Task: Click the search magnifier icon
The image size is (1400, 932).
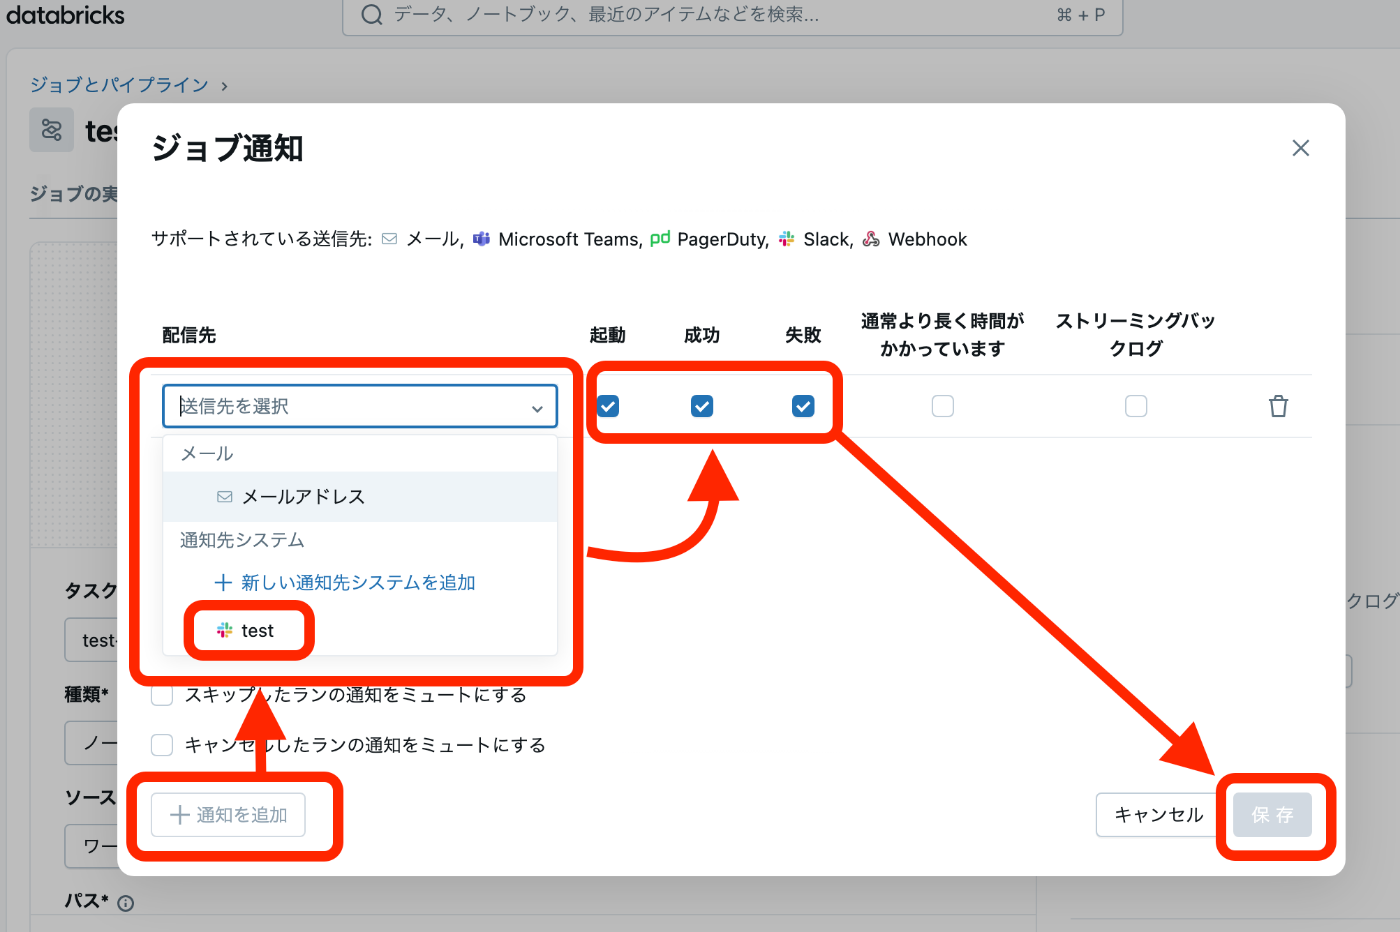Action: tap(372, 15)
